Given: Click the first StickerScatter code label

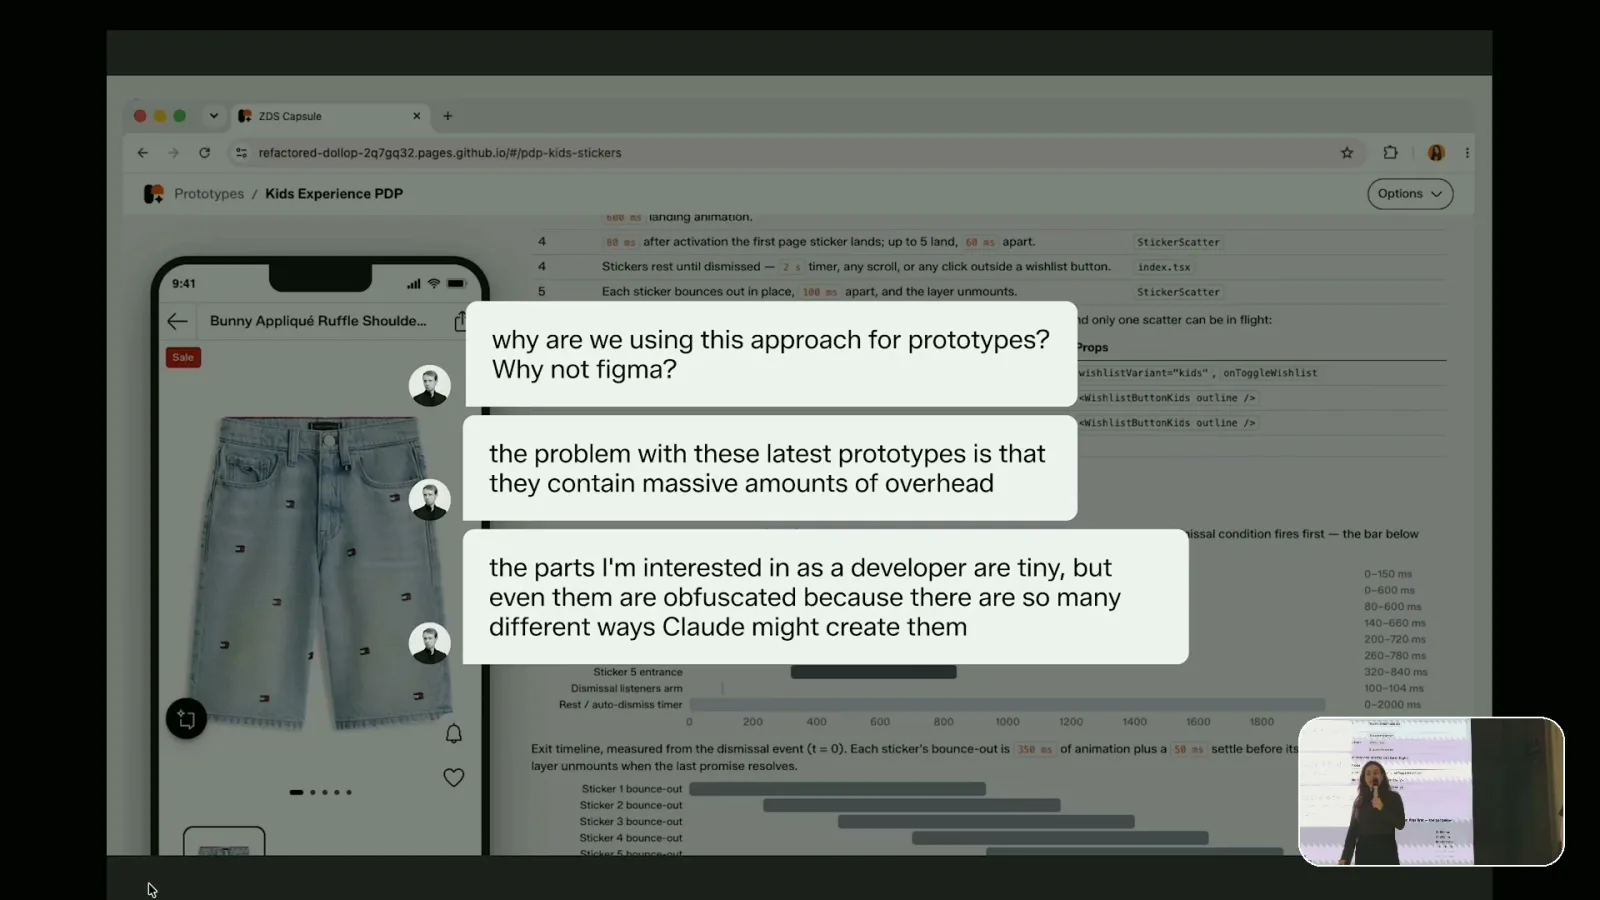Looking at the screenshot, I should coord(1178,242).
